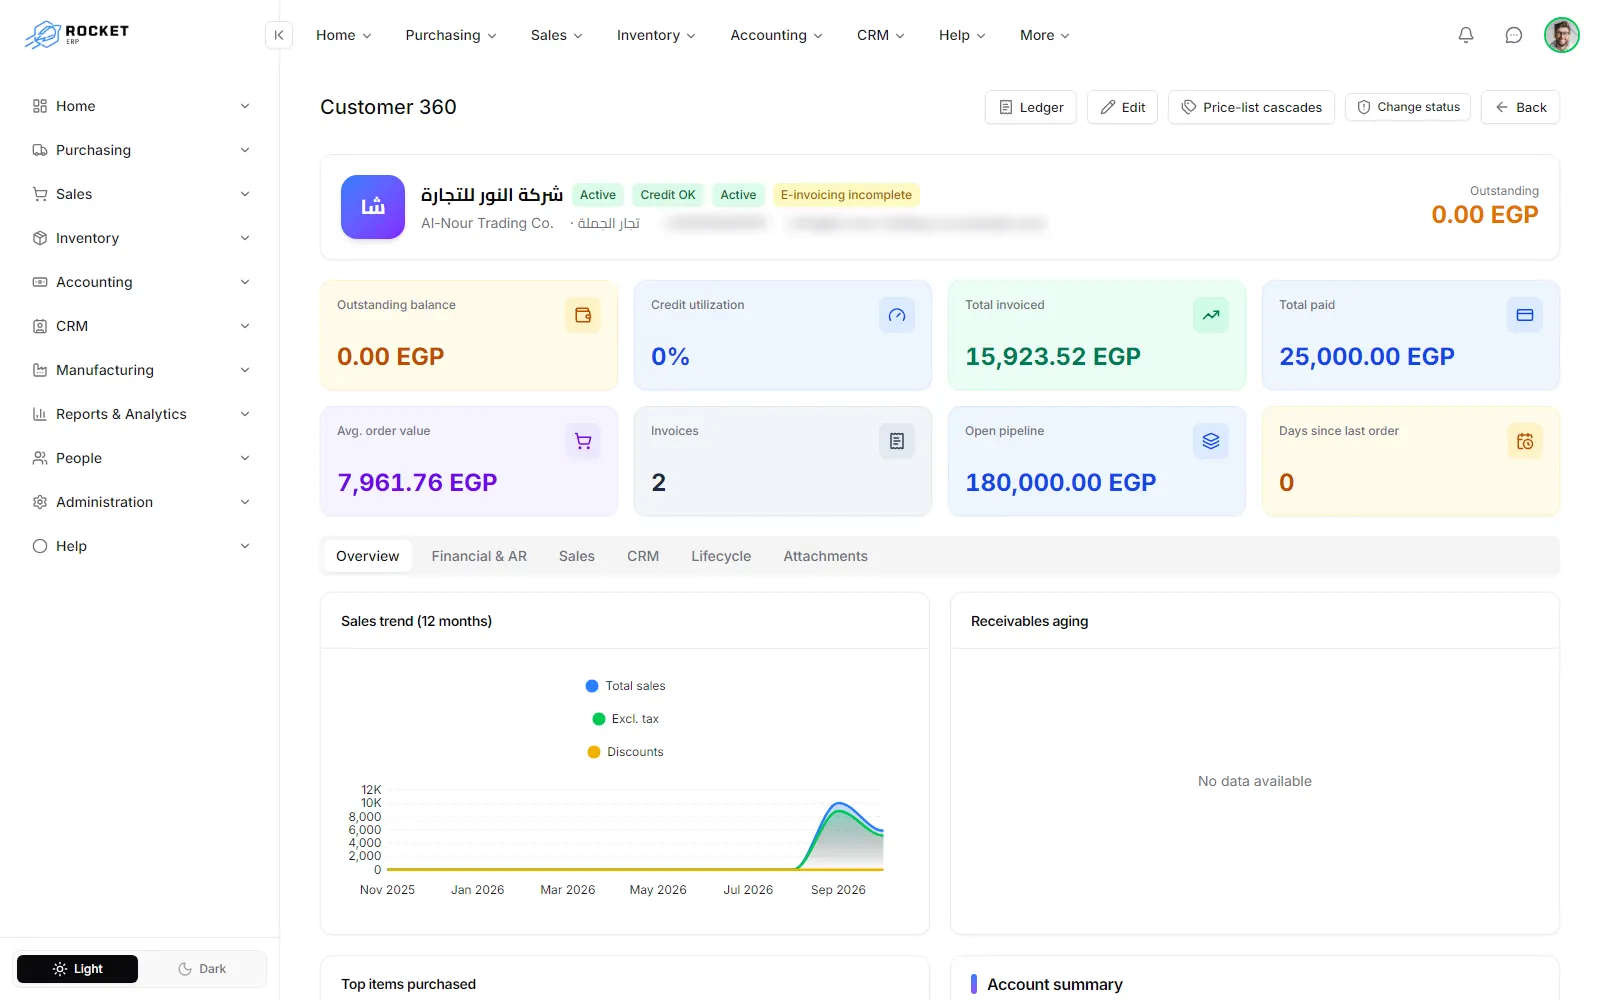The image size is (1600, 1000).
Task: Click the Edit button
Action: click(x=1123, y=107)
